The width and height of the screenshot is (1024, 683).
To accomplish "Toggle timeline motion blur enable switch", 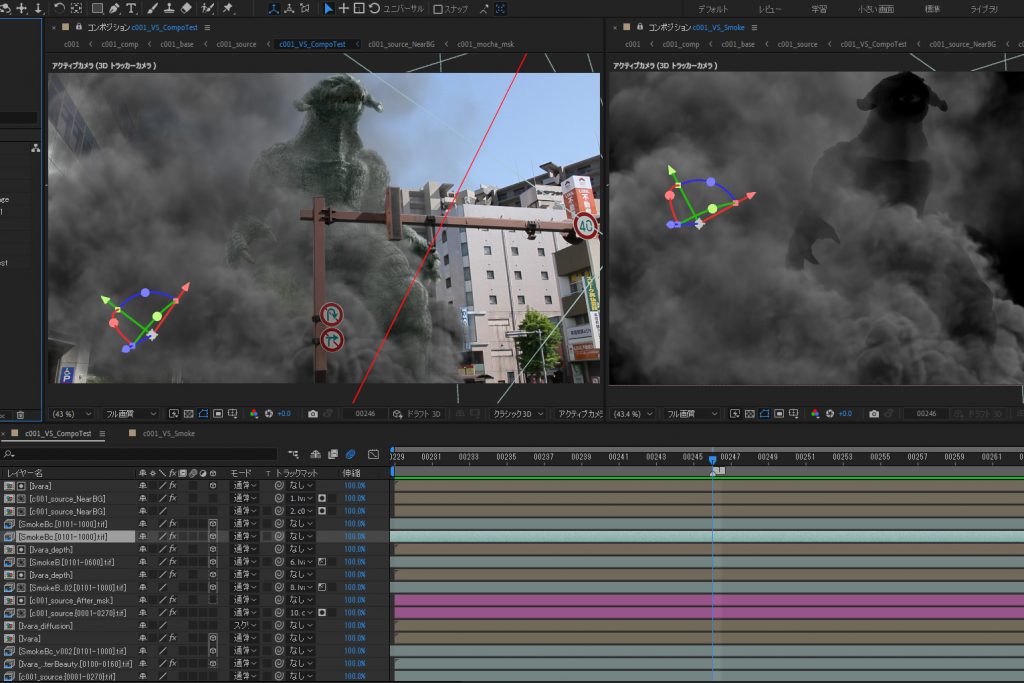I will coord(350,454).
